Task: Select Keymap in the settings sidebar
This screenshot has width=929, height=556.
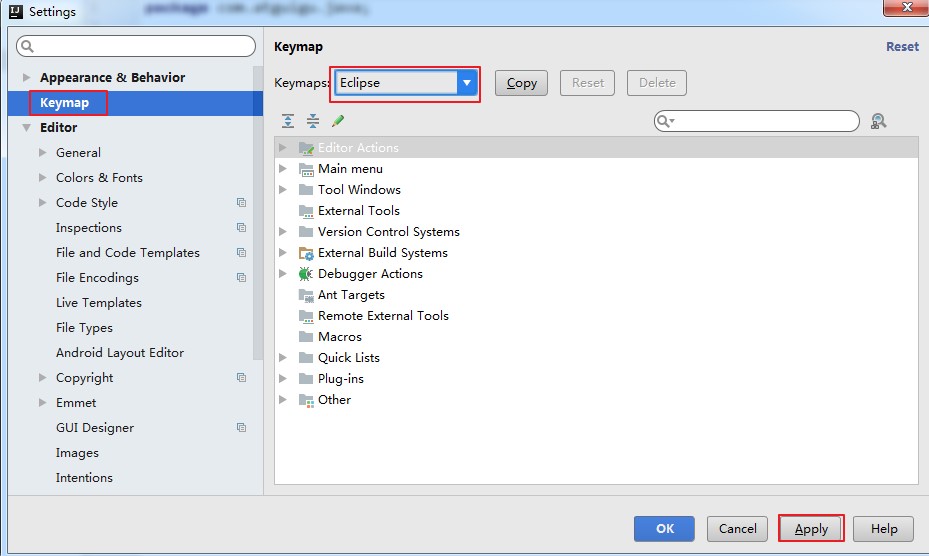Action: tap(64, 103)
